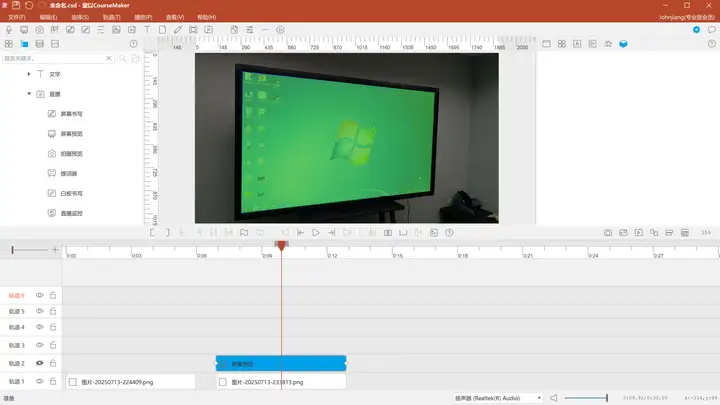The height and width of the screenshot is (405, 720).
Task: Select the text T tool in toolbar
Action: click(147, 30)
